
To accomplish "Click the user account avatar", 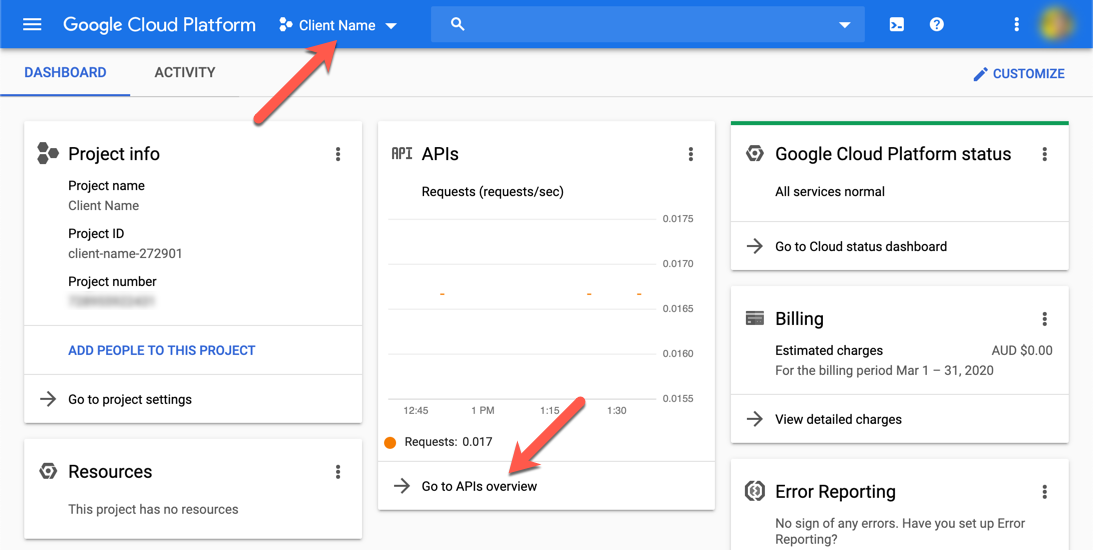I will [x=1058, y=25].
